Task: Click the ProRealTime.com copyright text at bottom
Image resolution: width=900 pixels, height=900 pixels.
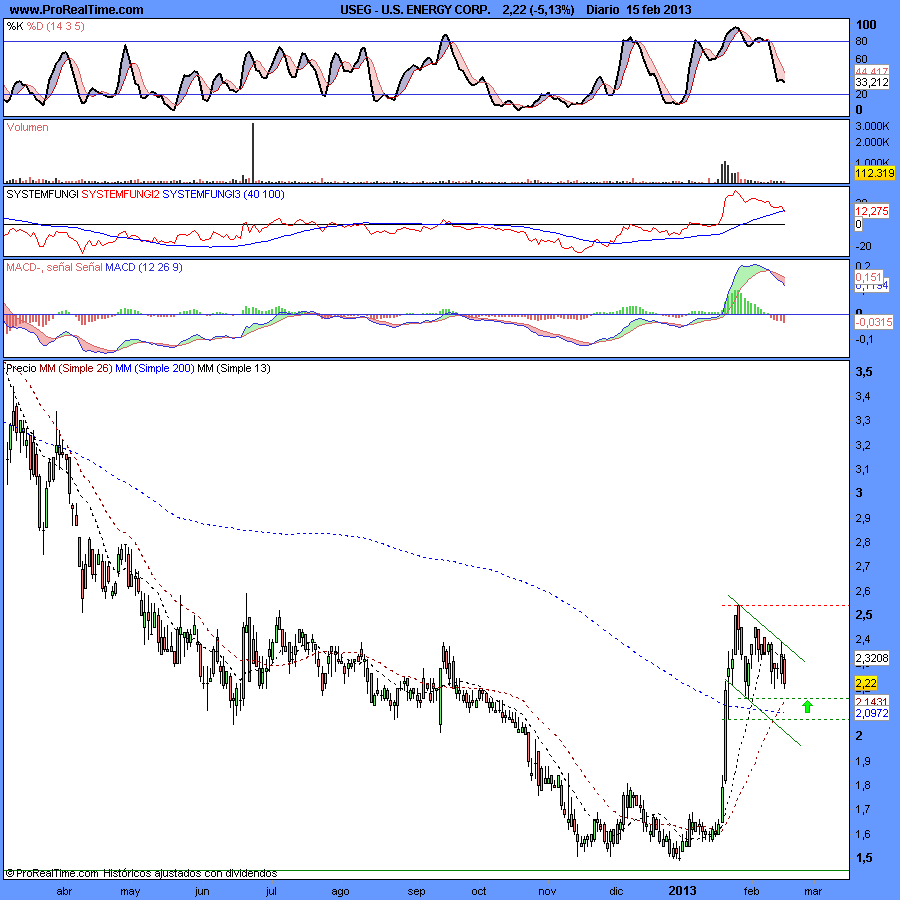Action: (141, 874)
